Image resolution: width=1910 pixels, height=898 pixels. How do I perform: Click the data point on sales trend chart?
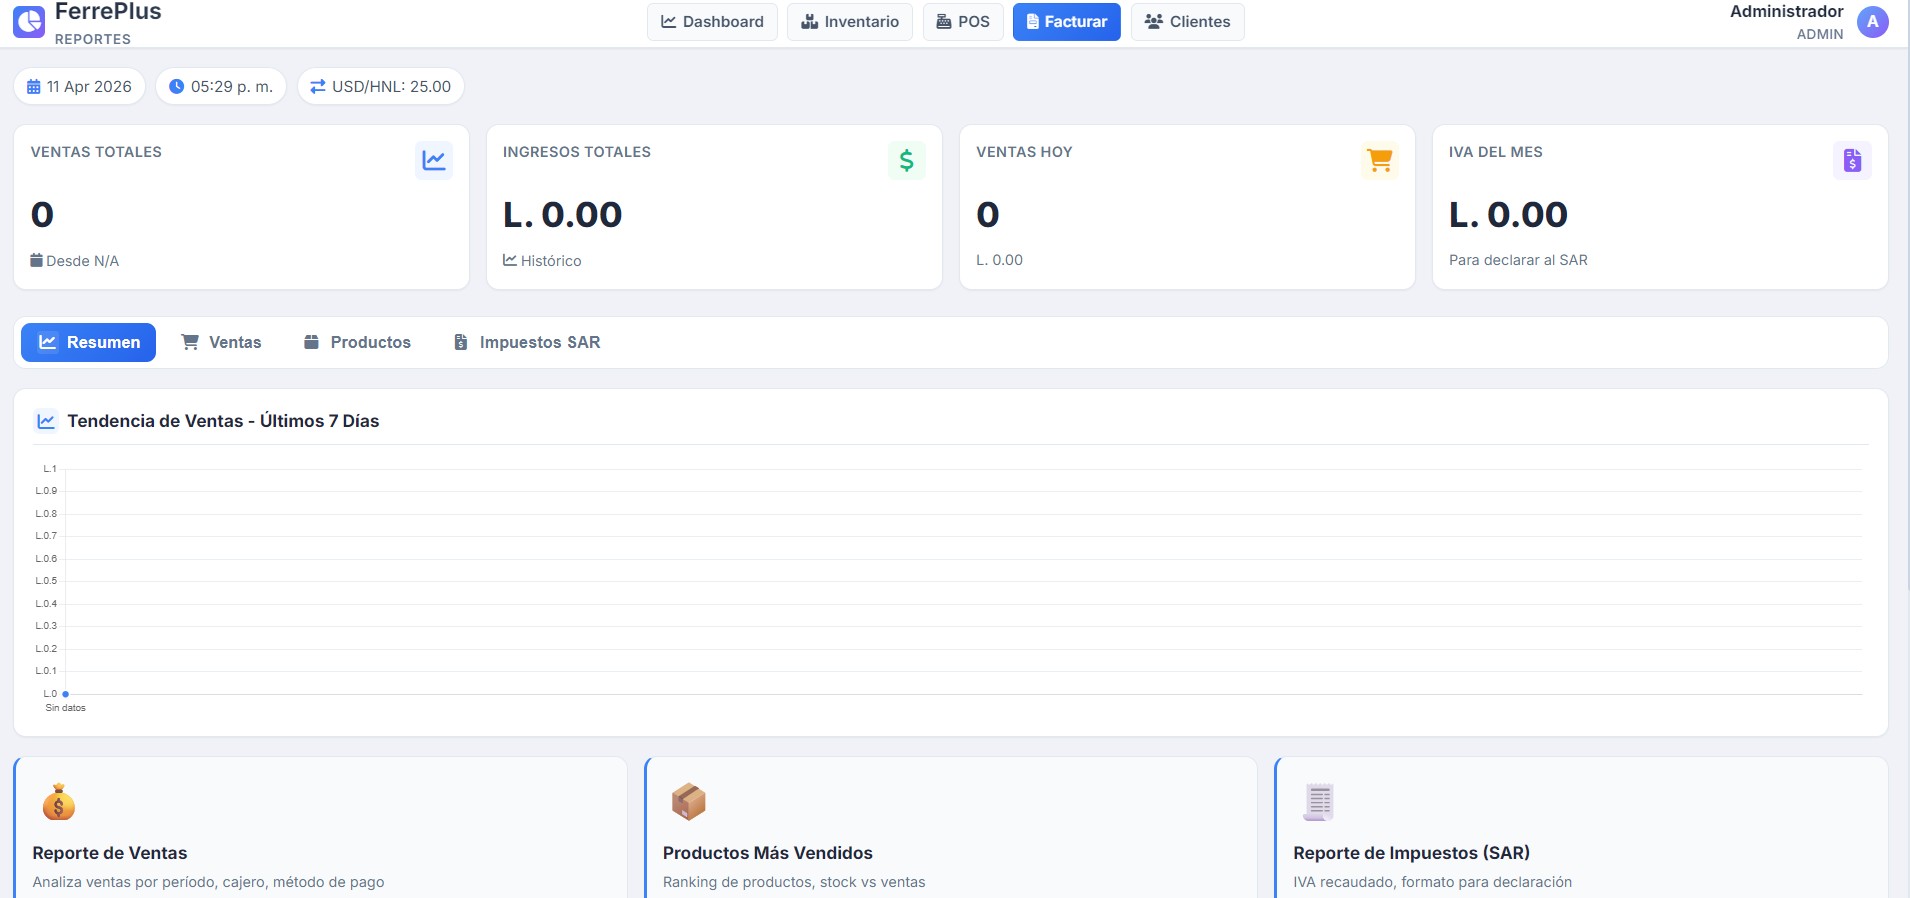click(x=65, y=694)
